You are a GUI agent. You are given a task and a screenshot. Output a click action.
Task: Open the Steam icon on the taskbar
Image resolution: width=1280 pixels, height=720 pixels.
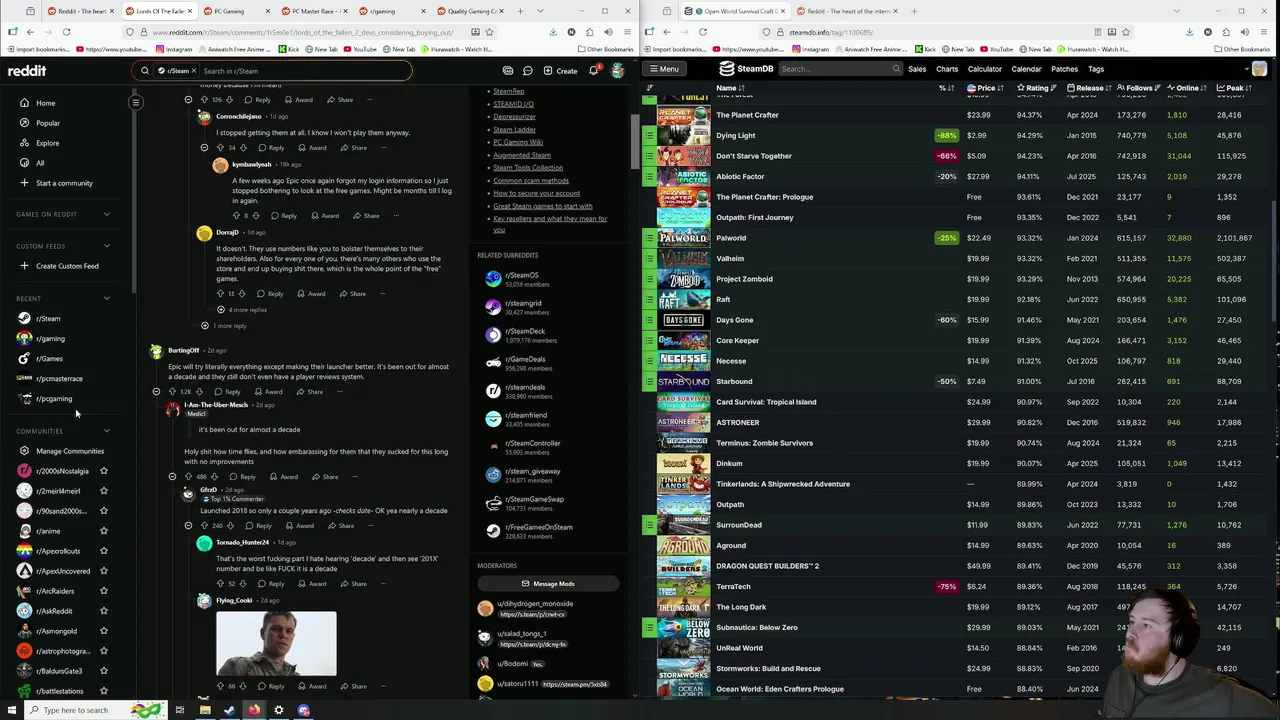tap(229, 710)
